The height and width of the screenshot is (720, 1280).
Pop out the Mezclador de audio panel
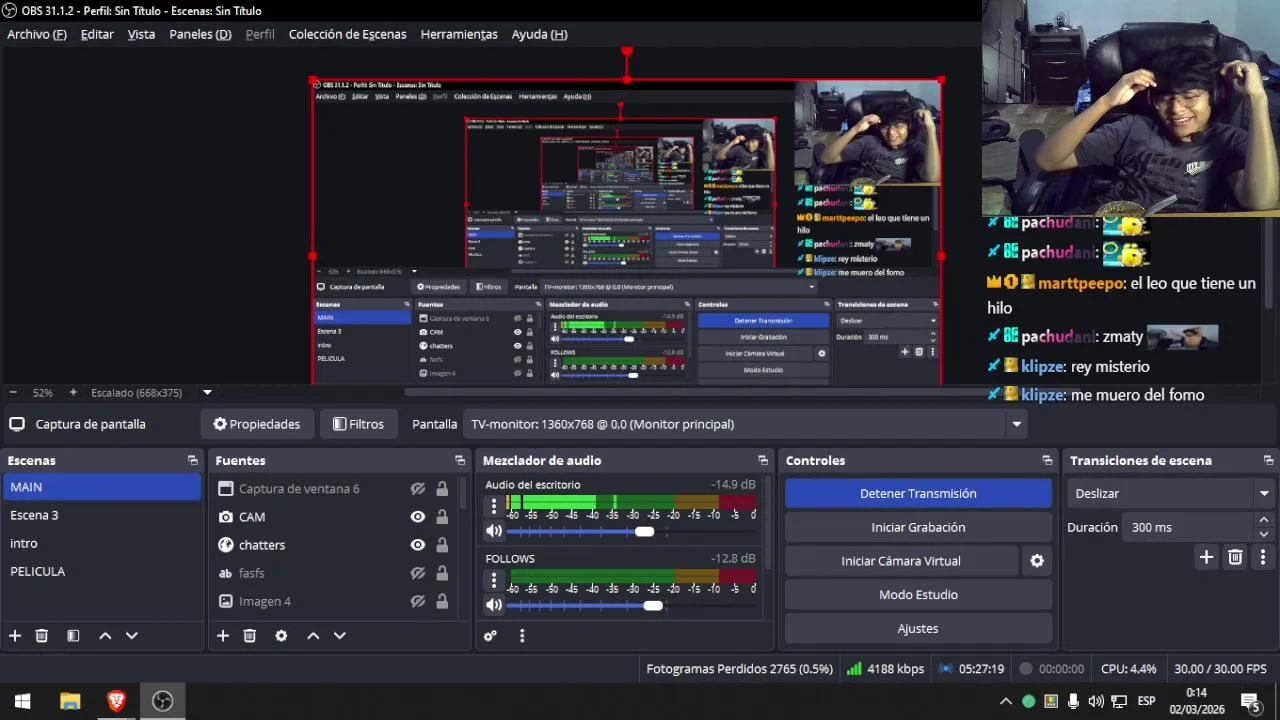(x=763, y=461)
